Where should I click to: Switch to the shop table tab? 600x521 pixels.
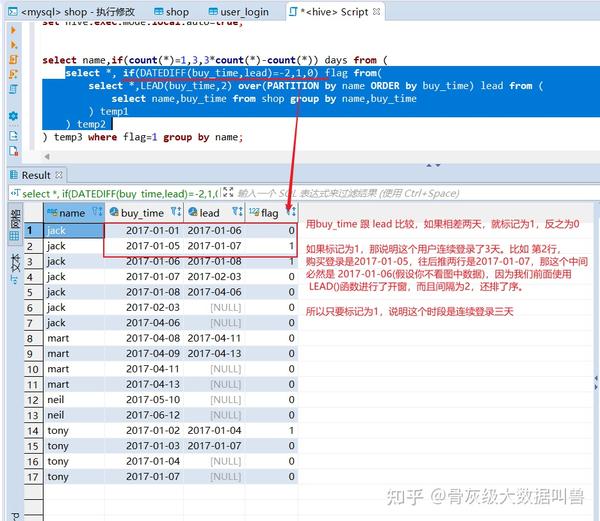pos(172,12)
